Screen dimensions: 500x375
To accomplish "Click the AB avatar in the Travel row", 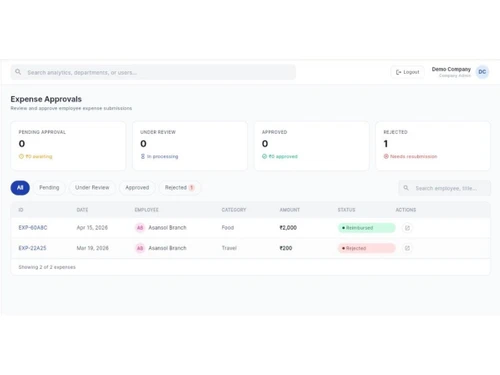I will (140, 248).
